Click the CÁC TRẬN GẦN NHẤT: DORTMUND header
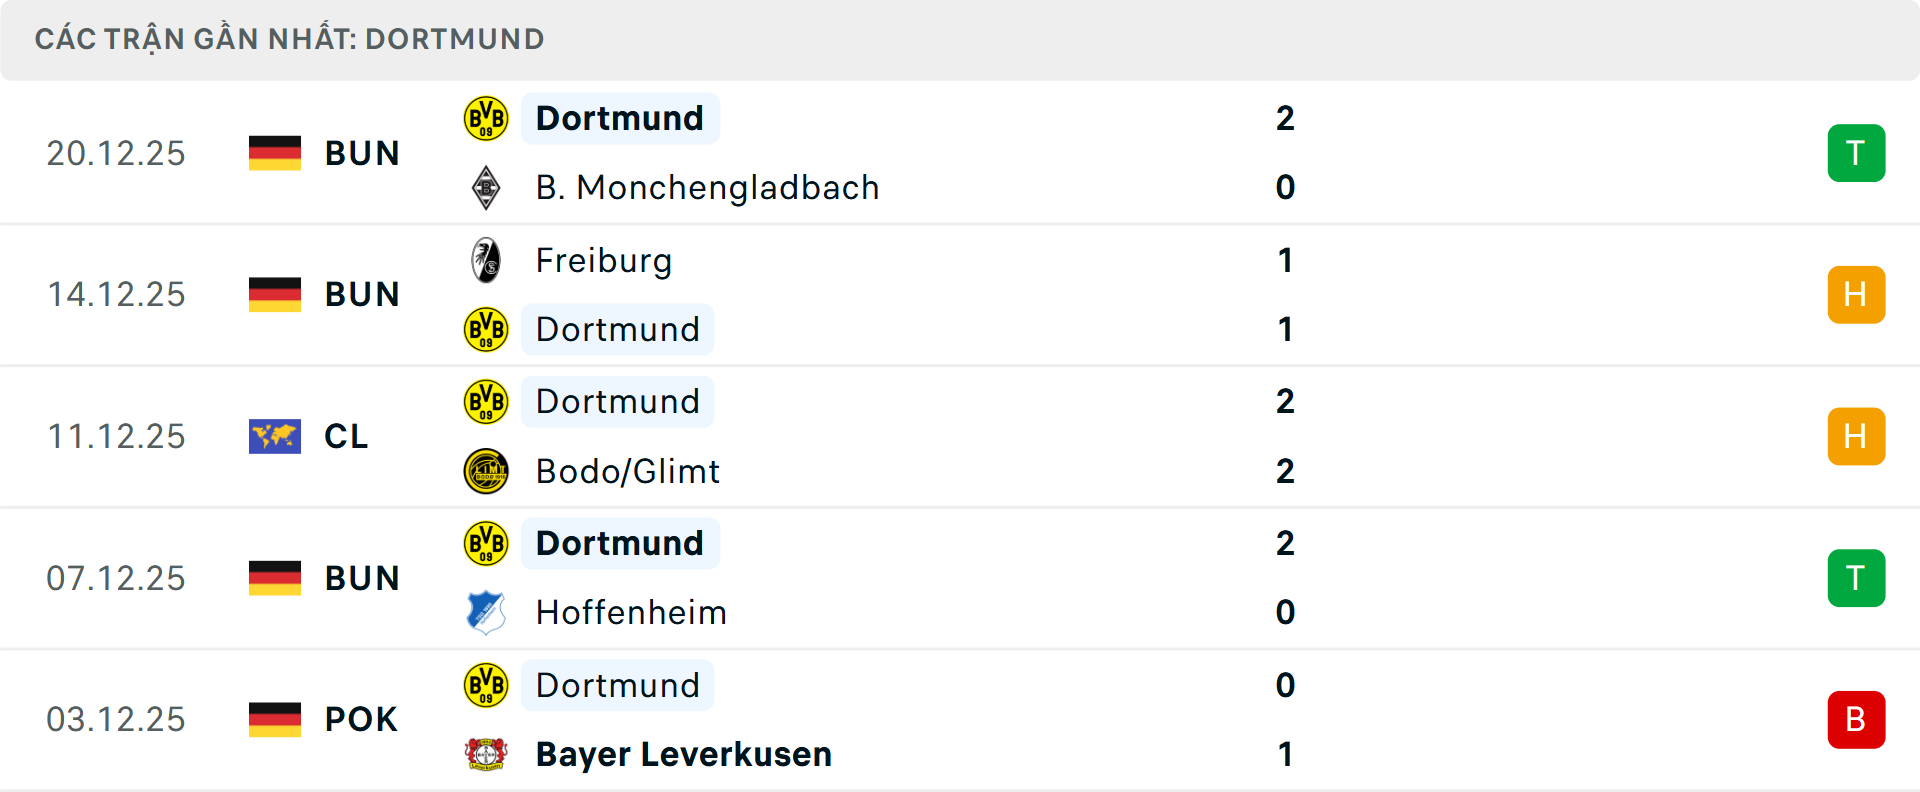This screenshot has height=792, width=1920. 289,39
